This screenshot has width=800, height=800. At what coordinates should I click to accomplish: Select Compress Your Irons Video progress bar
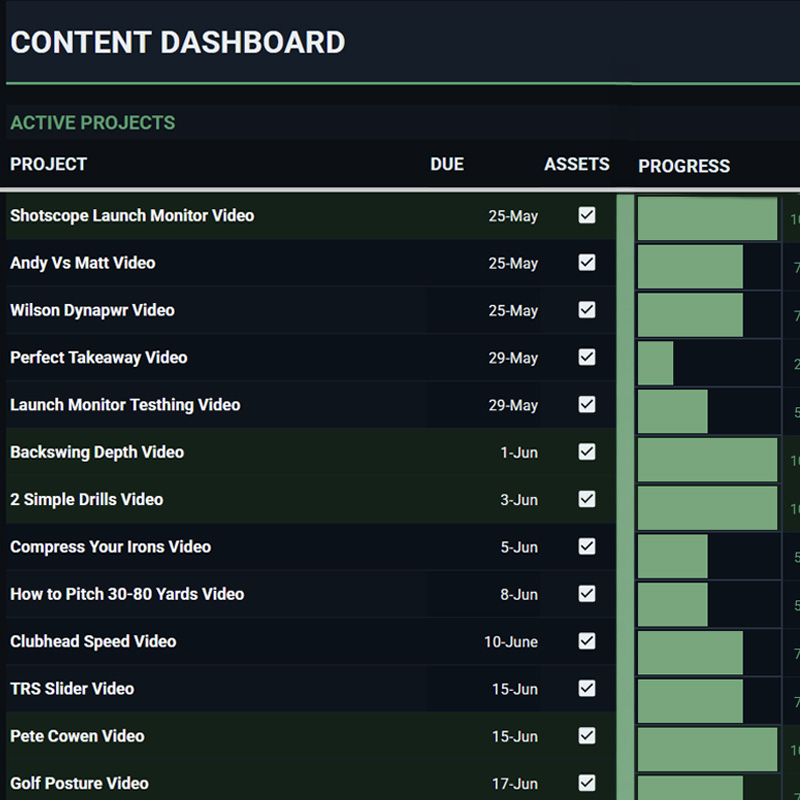click(x=672, y=556)
